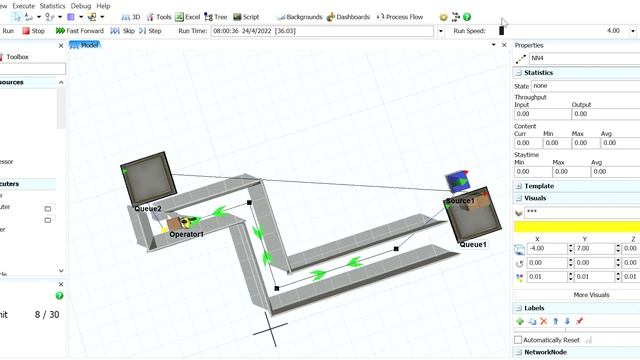Open the Backgrounds tool
Screen dimensions: 640x360
coord(299,17)
